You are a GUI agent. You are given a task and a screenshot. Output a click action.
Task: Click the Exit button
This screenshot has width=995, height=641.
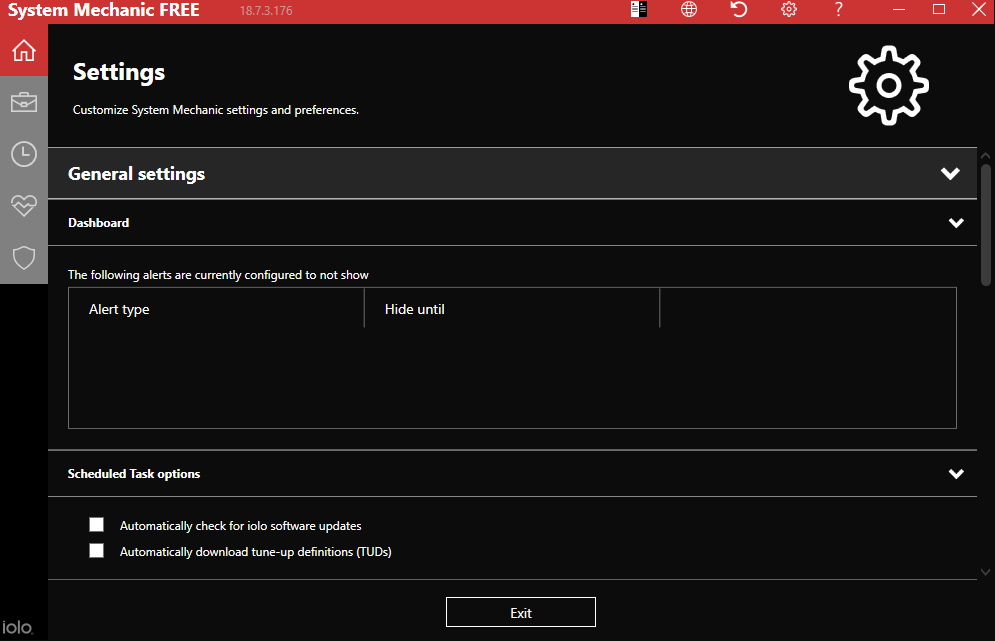click(521, 612)
